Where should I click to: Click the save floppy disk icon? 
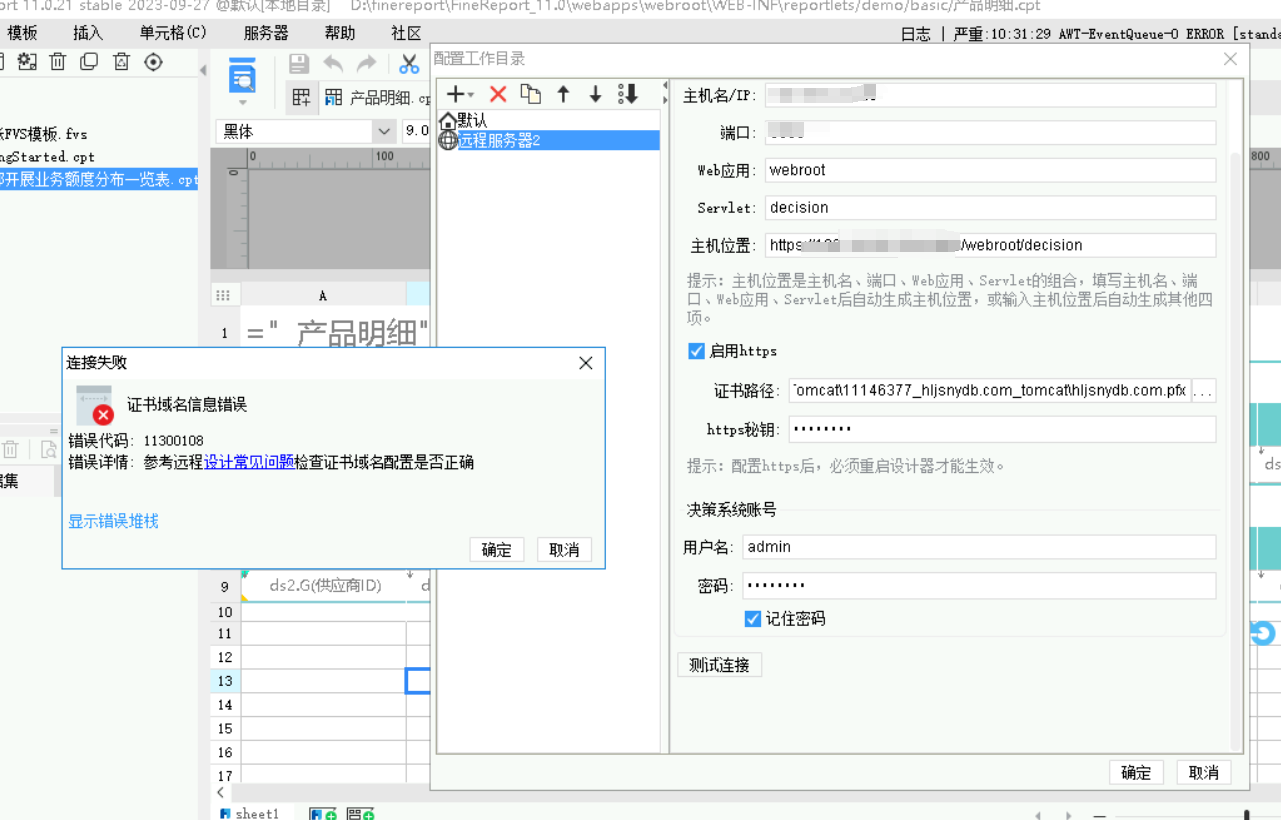tap(298, 64)
